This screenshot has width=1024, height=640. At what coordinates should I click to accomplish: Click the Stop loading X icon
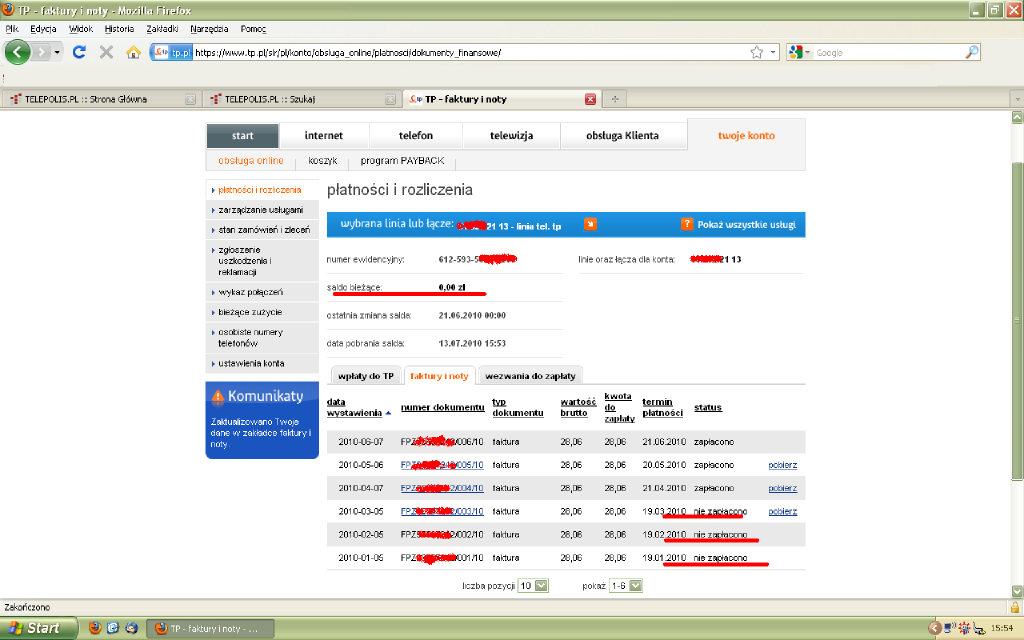pos(106,52)
